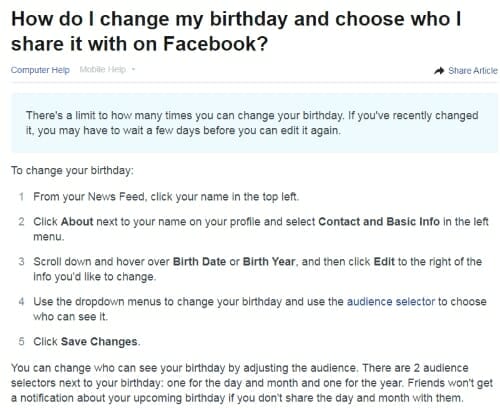The width and height of the screenshot is (500, 408).
Task: Switch to the Computer Help tab
Action: coord(40,70)
